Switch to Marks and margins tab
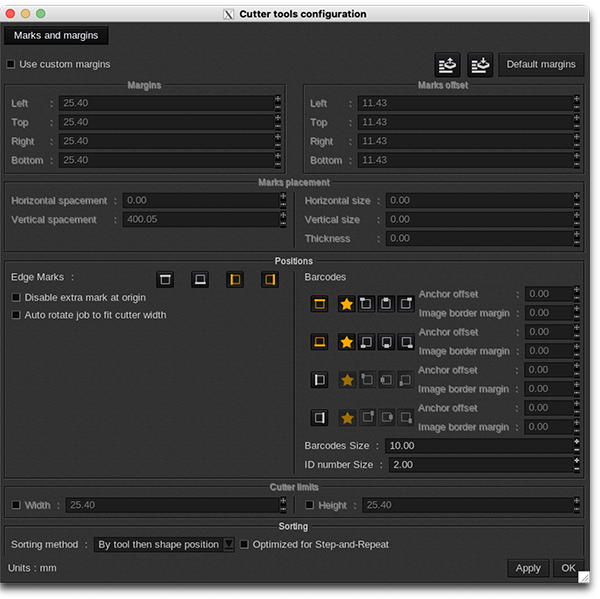This screenshot has height=599, width=600. click(56, 36)
